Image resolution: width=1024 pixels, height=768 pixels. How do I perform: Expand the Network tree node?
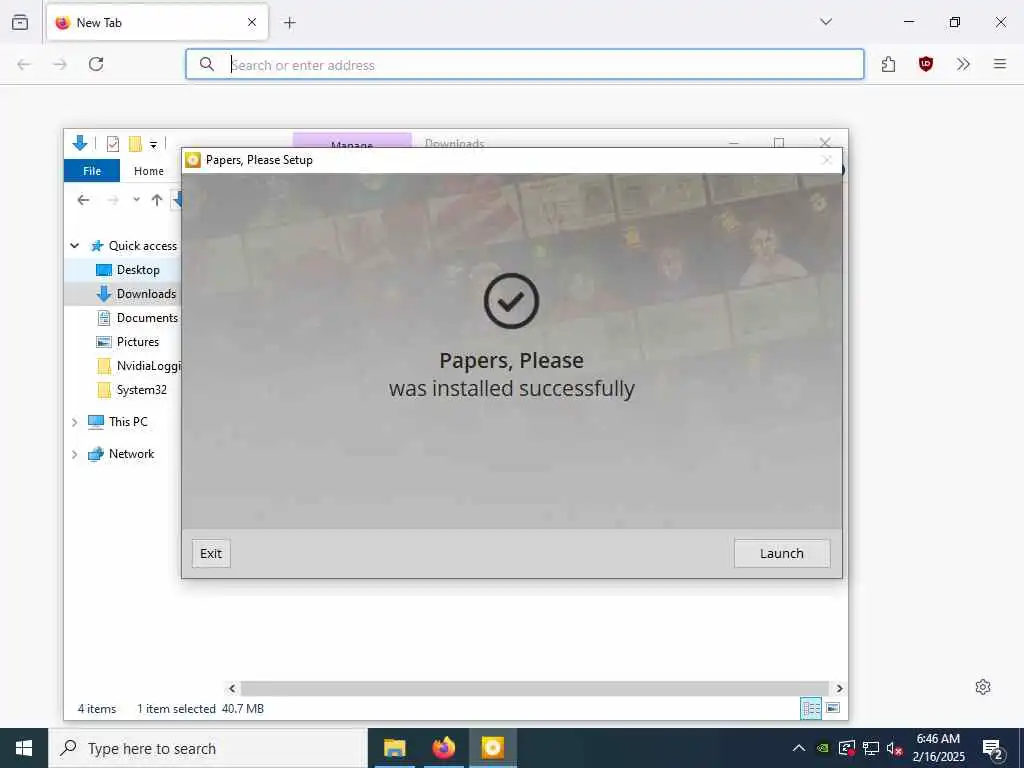(x=74, y=454)
